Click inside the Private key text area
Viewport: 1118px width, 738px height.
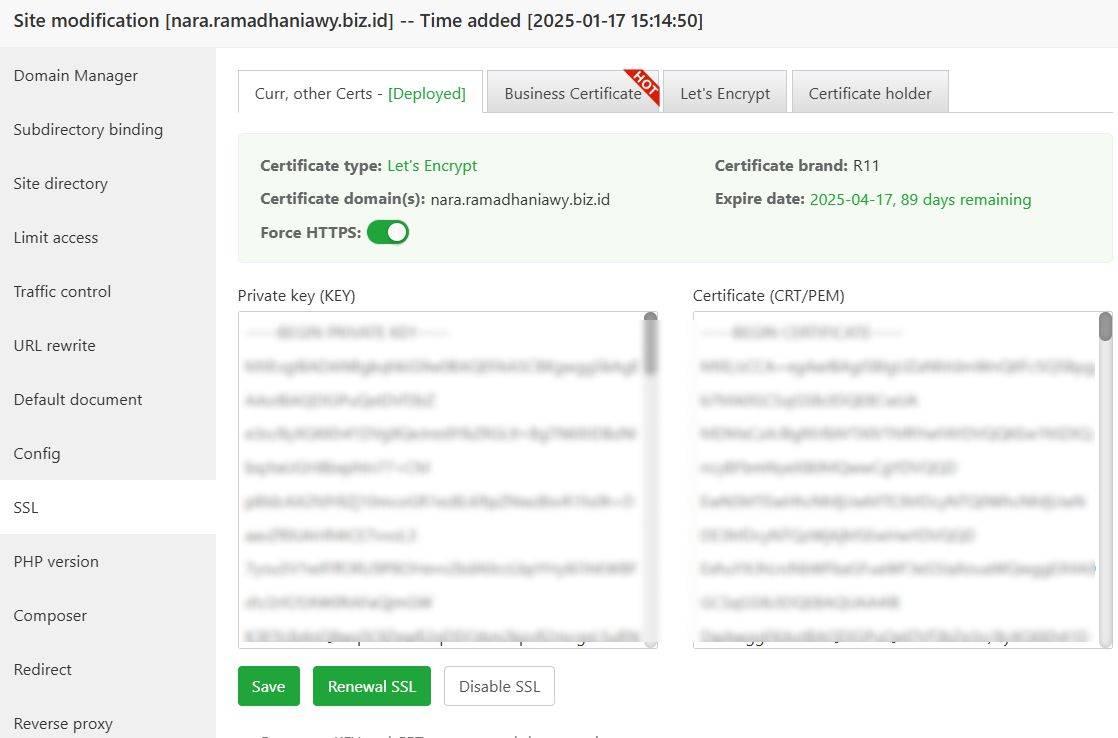pos(440,480)
